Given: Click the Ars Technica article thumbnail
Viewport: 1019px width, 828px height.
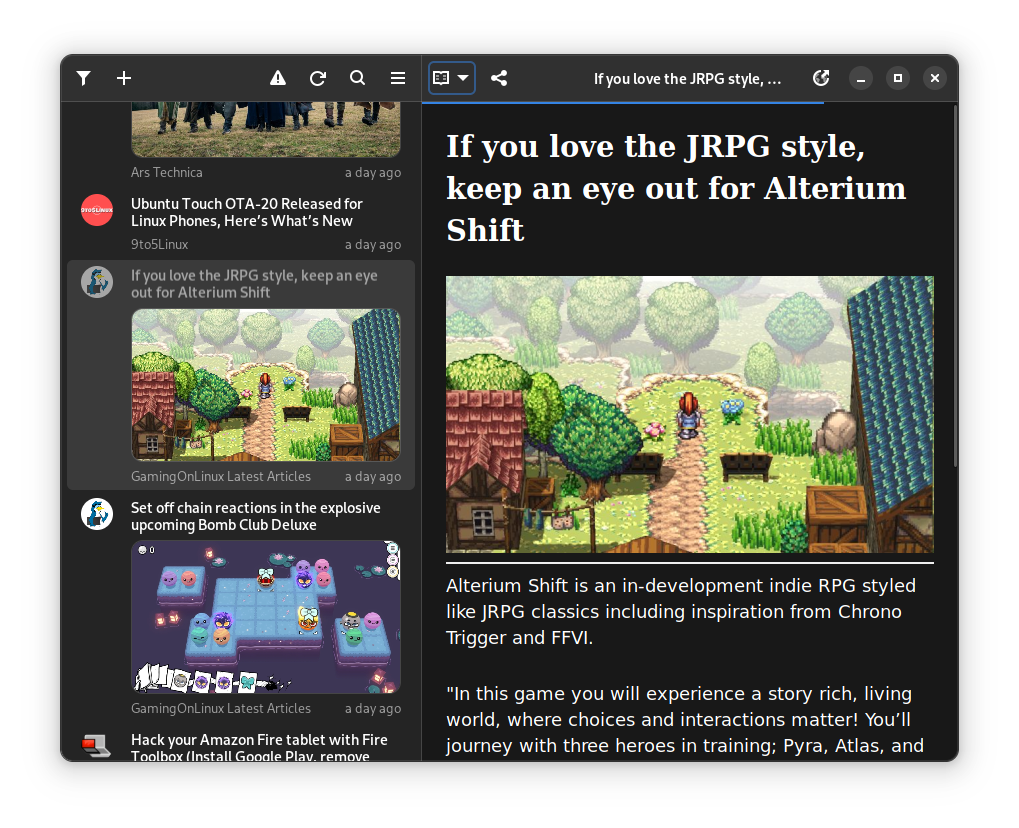Looking at the screenshot, I should point(266,129).
